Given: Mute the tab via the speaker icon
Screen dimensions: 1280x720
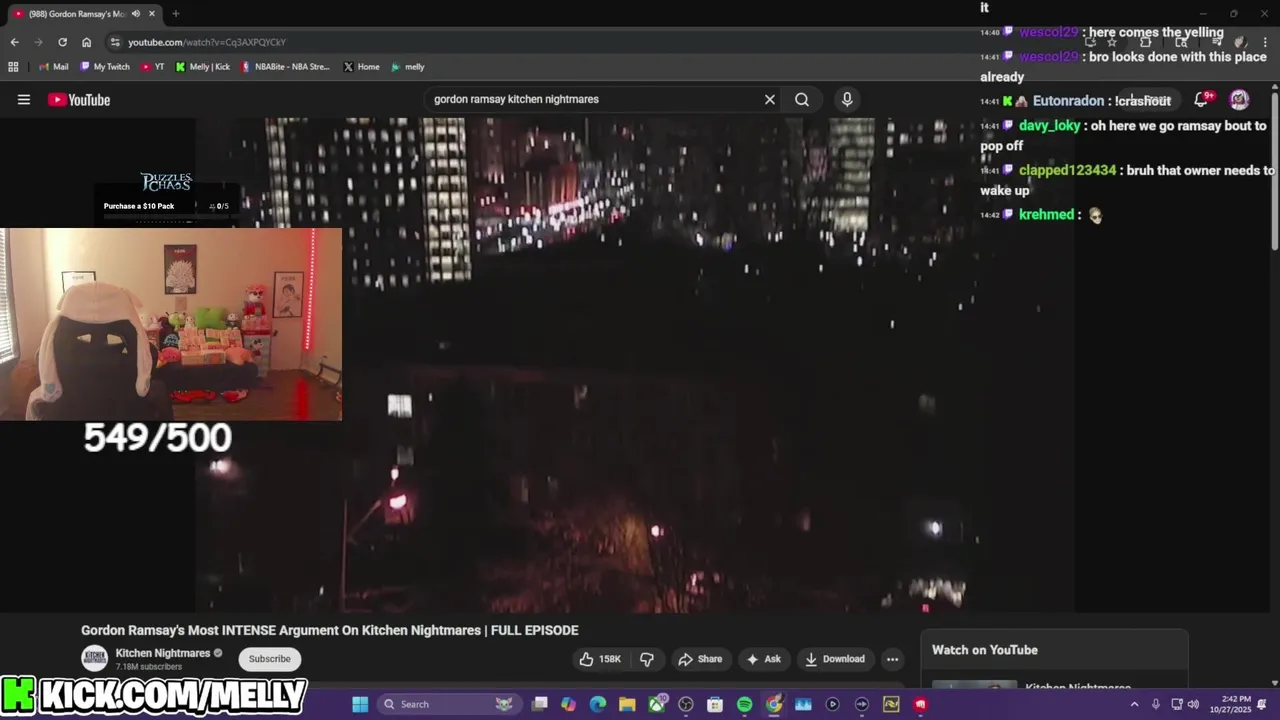Looking at the screenshot, I should [x=135, y=14].
